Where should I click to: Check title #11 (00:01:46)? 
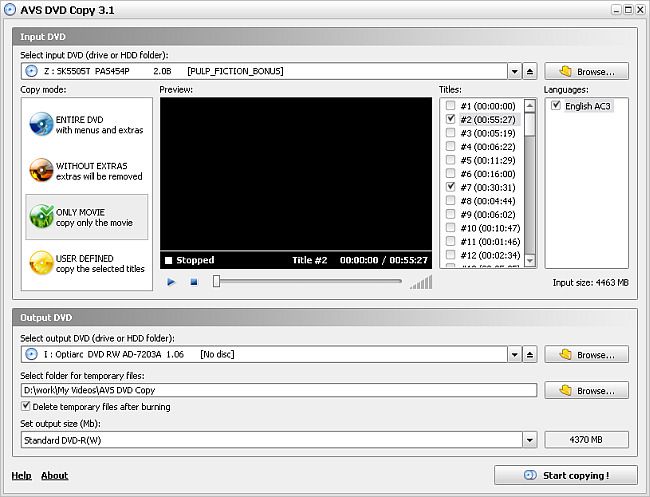(450, 241)
